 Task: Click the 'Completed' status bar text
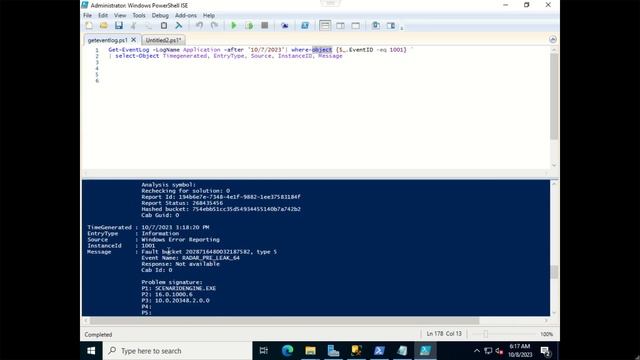click(x=98, y=334)
